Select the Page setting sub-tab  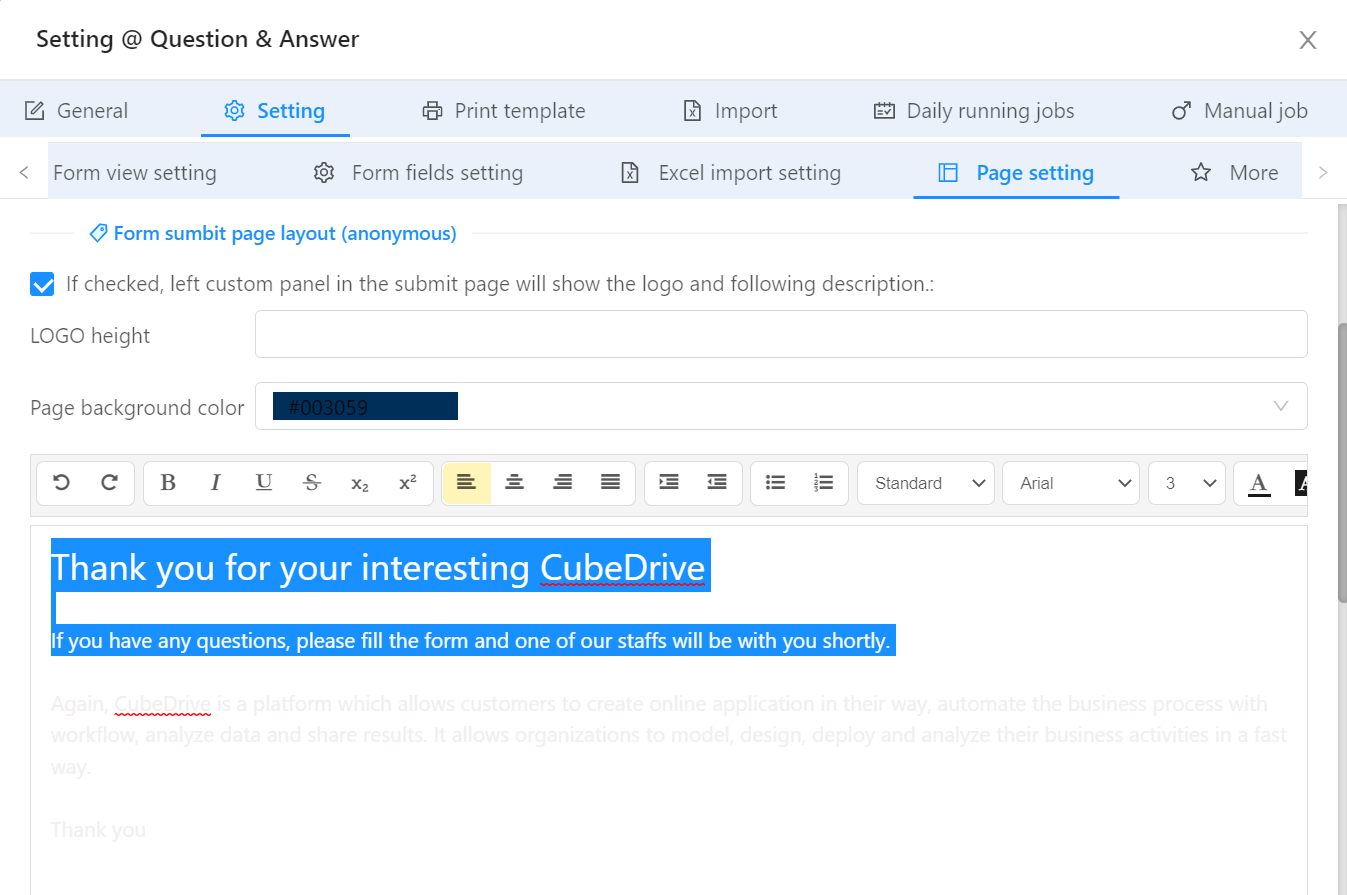pyautogui.click(x=1016, y=173)
